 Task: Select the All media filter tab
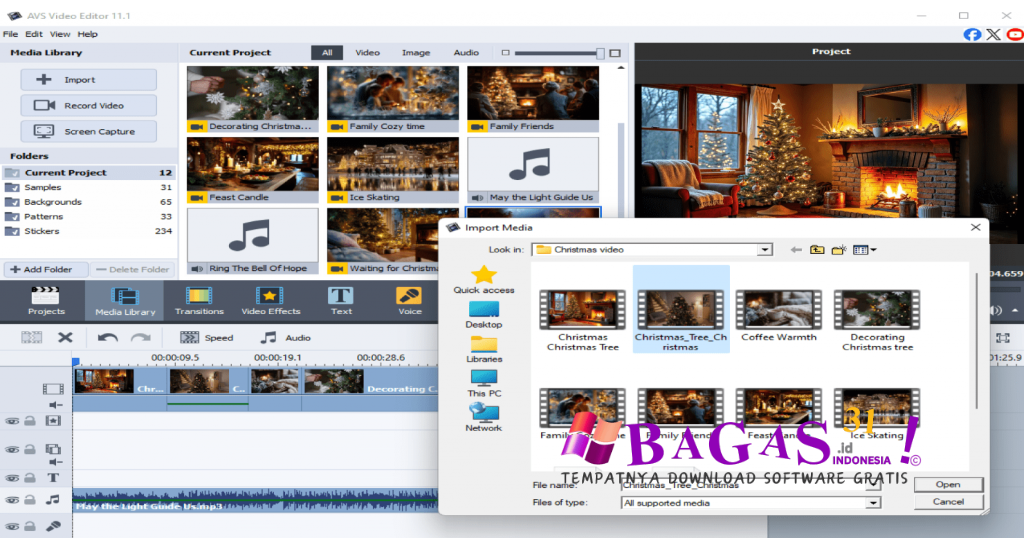point(327,52)
